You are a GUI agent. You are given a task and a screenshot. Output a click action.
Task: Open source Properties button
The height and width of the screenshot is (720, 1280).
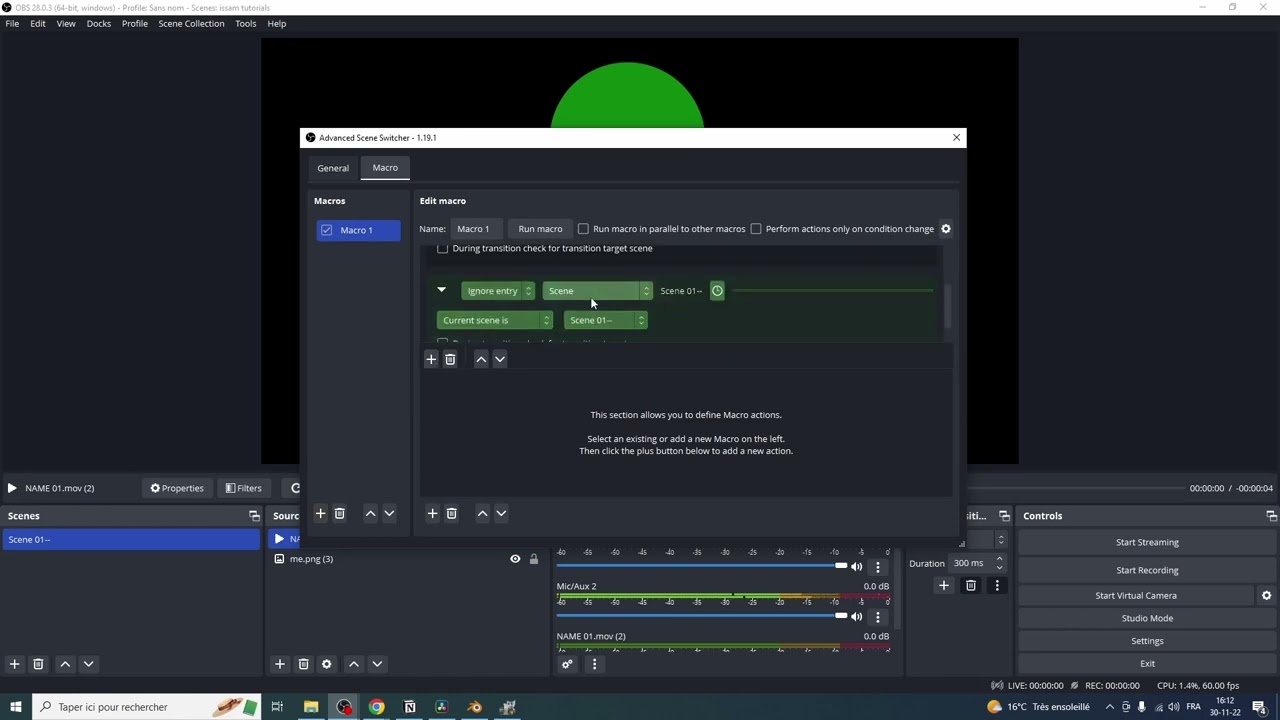[177, 488]
